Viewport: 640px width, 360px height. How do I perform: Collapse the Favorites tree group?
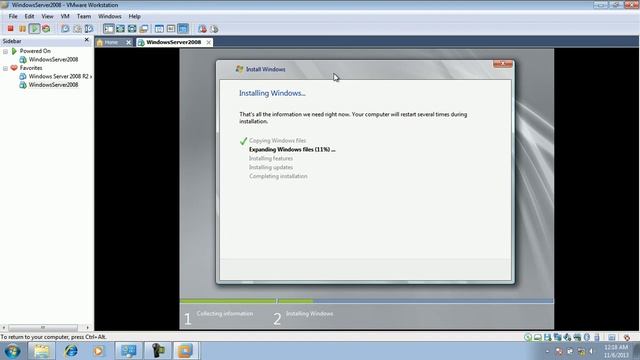coord(5,69)
